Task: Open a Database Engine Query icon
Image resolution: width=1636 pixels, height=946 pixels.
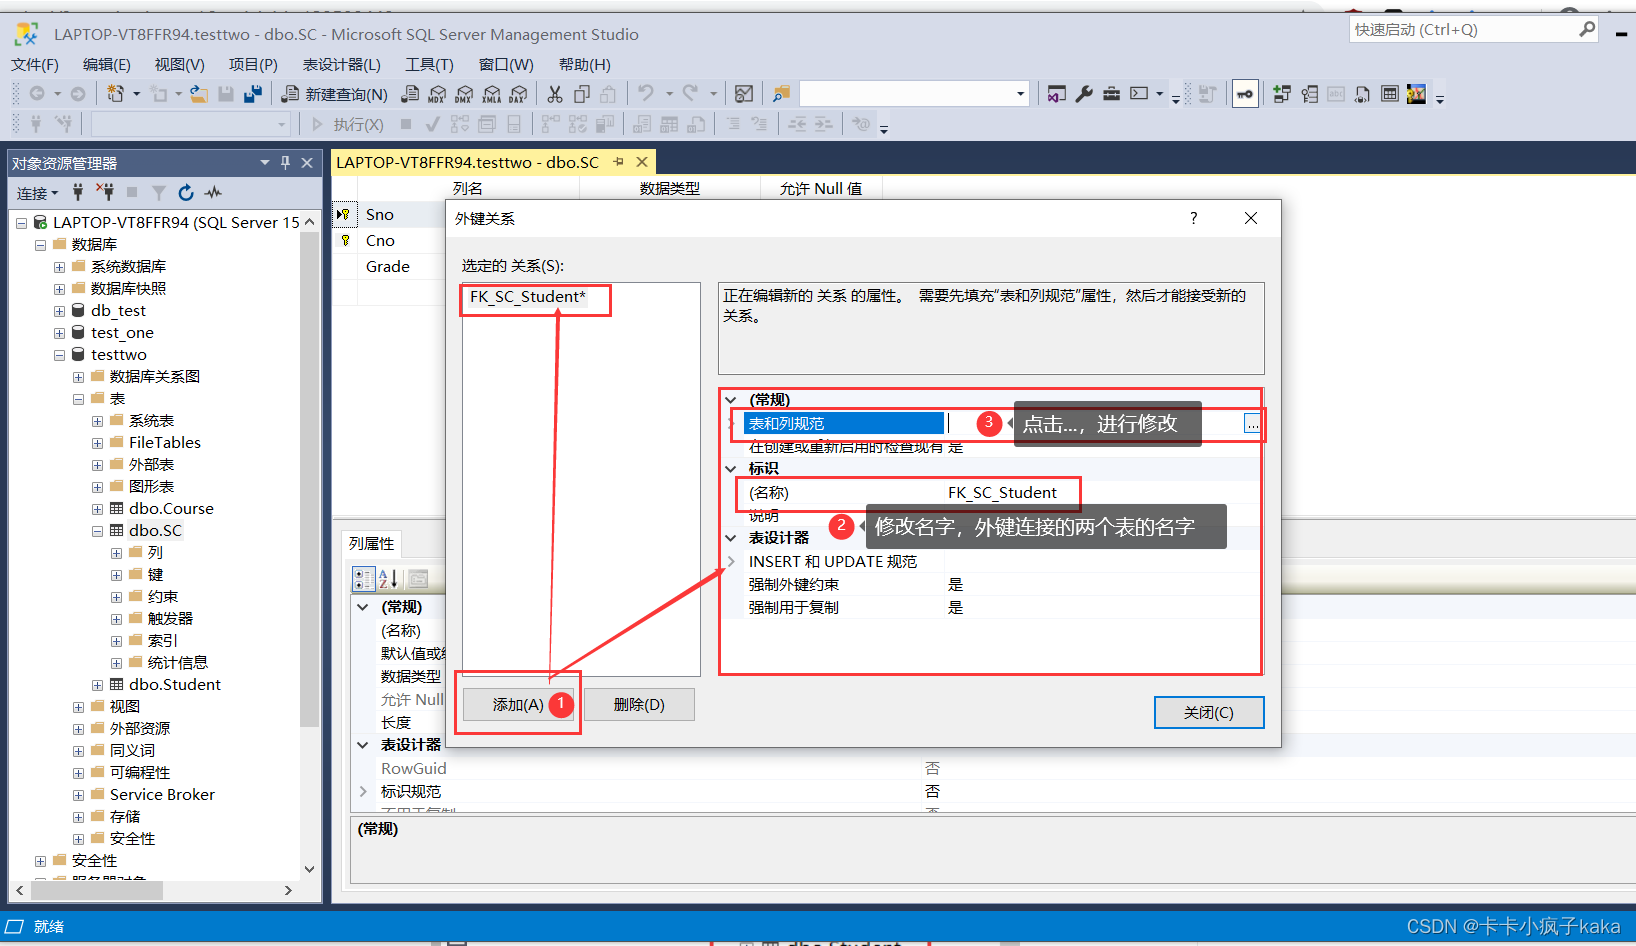Action: tap(410, 94)
